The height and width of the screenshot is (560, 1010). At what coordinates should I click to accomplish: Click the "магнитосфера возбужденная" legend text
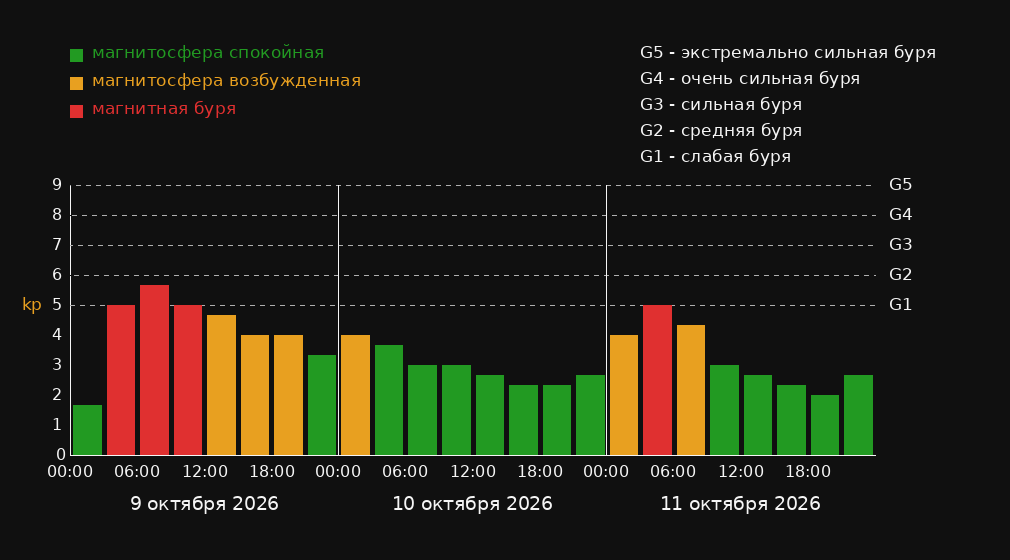pos(227,81)
